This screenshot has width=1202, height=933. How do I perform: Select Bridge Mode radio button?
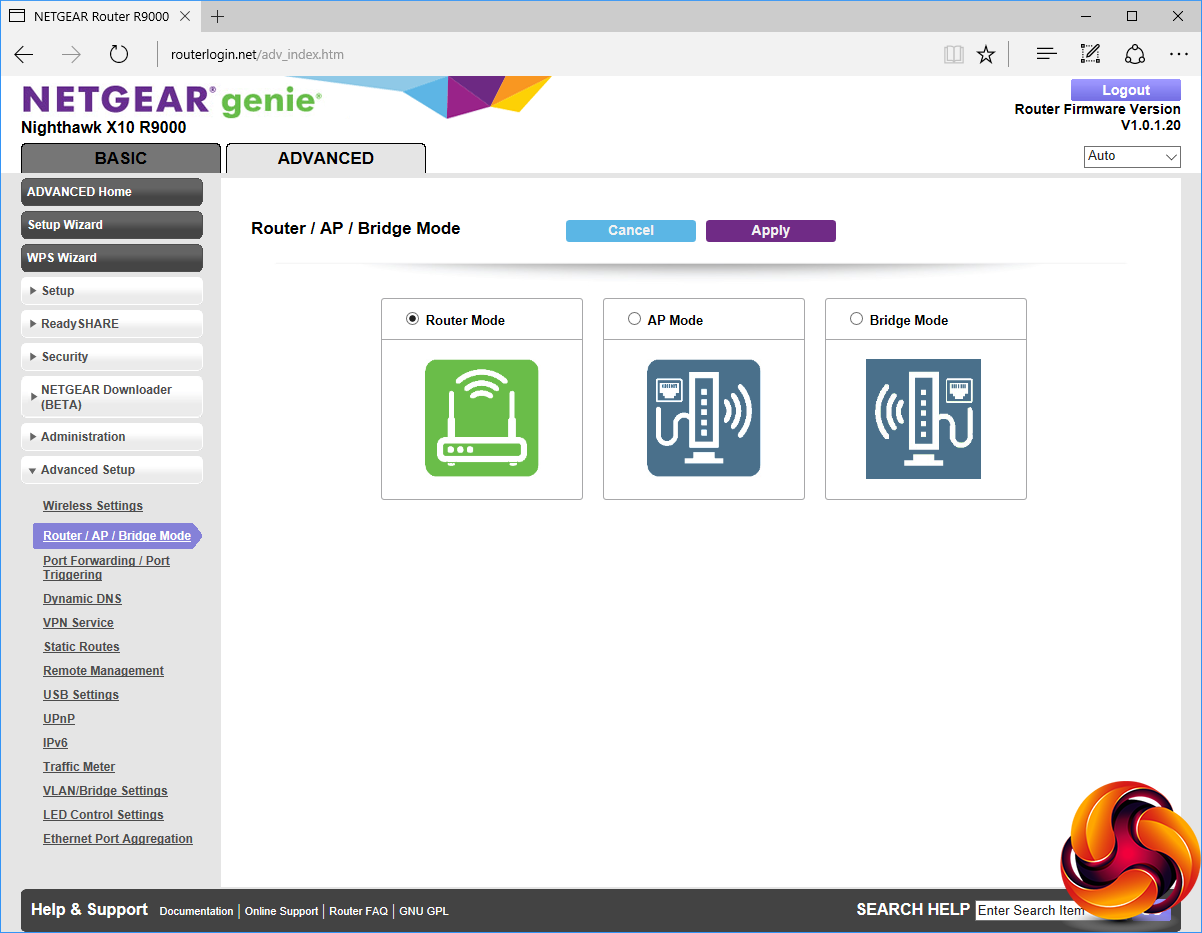tap(856, 319)
